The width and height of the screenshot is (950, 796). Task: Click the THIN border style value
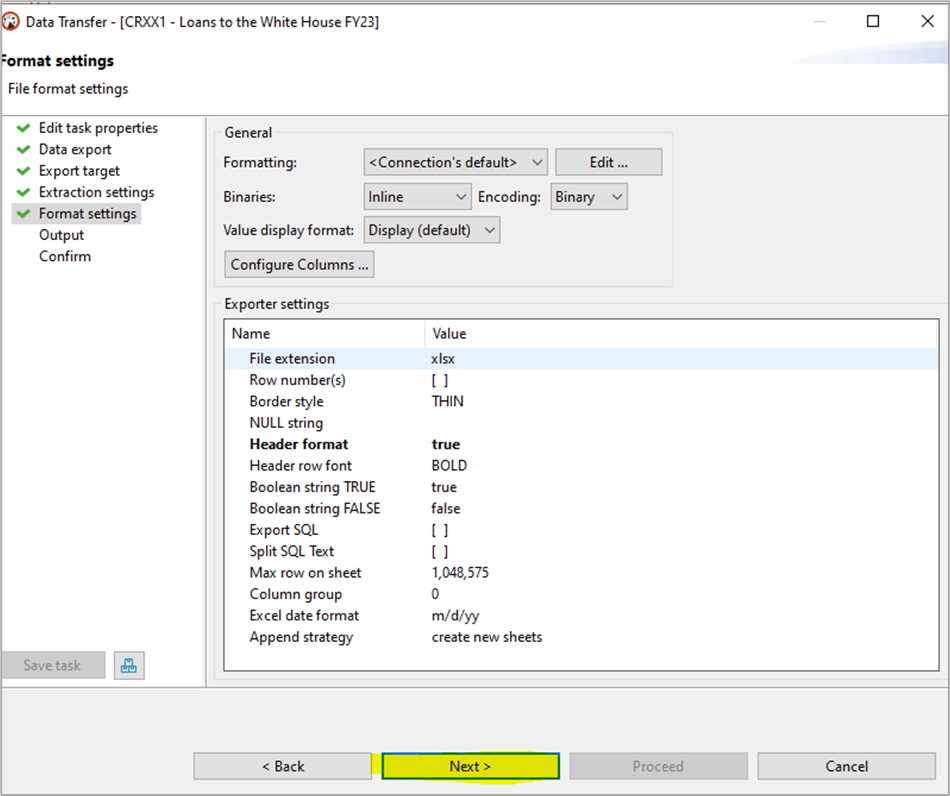(448, 402)
